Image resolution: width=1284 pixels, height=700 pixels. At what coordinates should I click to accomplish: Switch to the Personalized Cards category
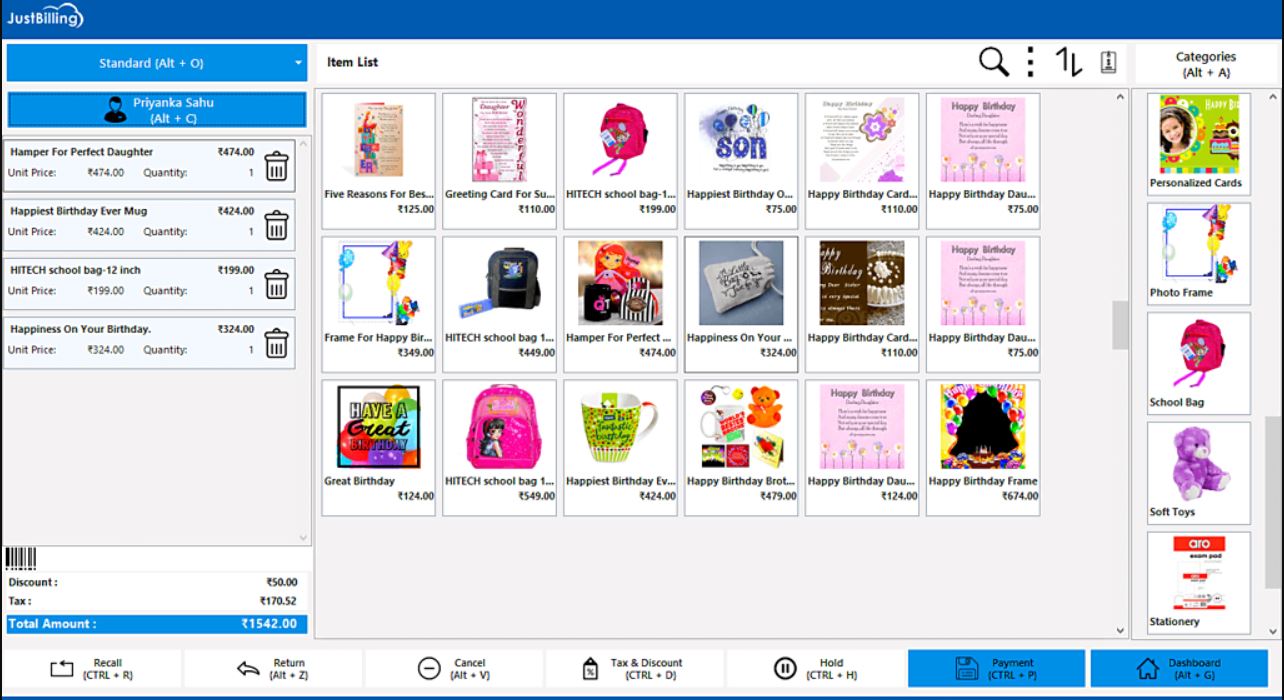click(1198, 143)
